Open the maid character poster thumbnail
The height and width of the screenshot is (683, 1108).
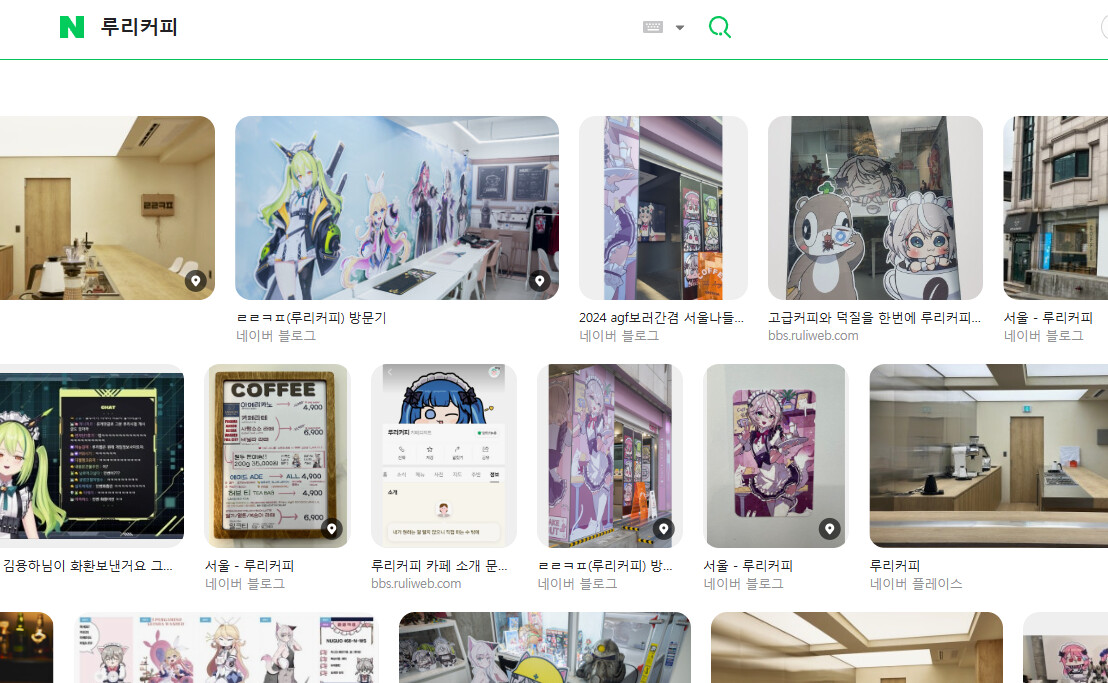776,456
